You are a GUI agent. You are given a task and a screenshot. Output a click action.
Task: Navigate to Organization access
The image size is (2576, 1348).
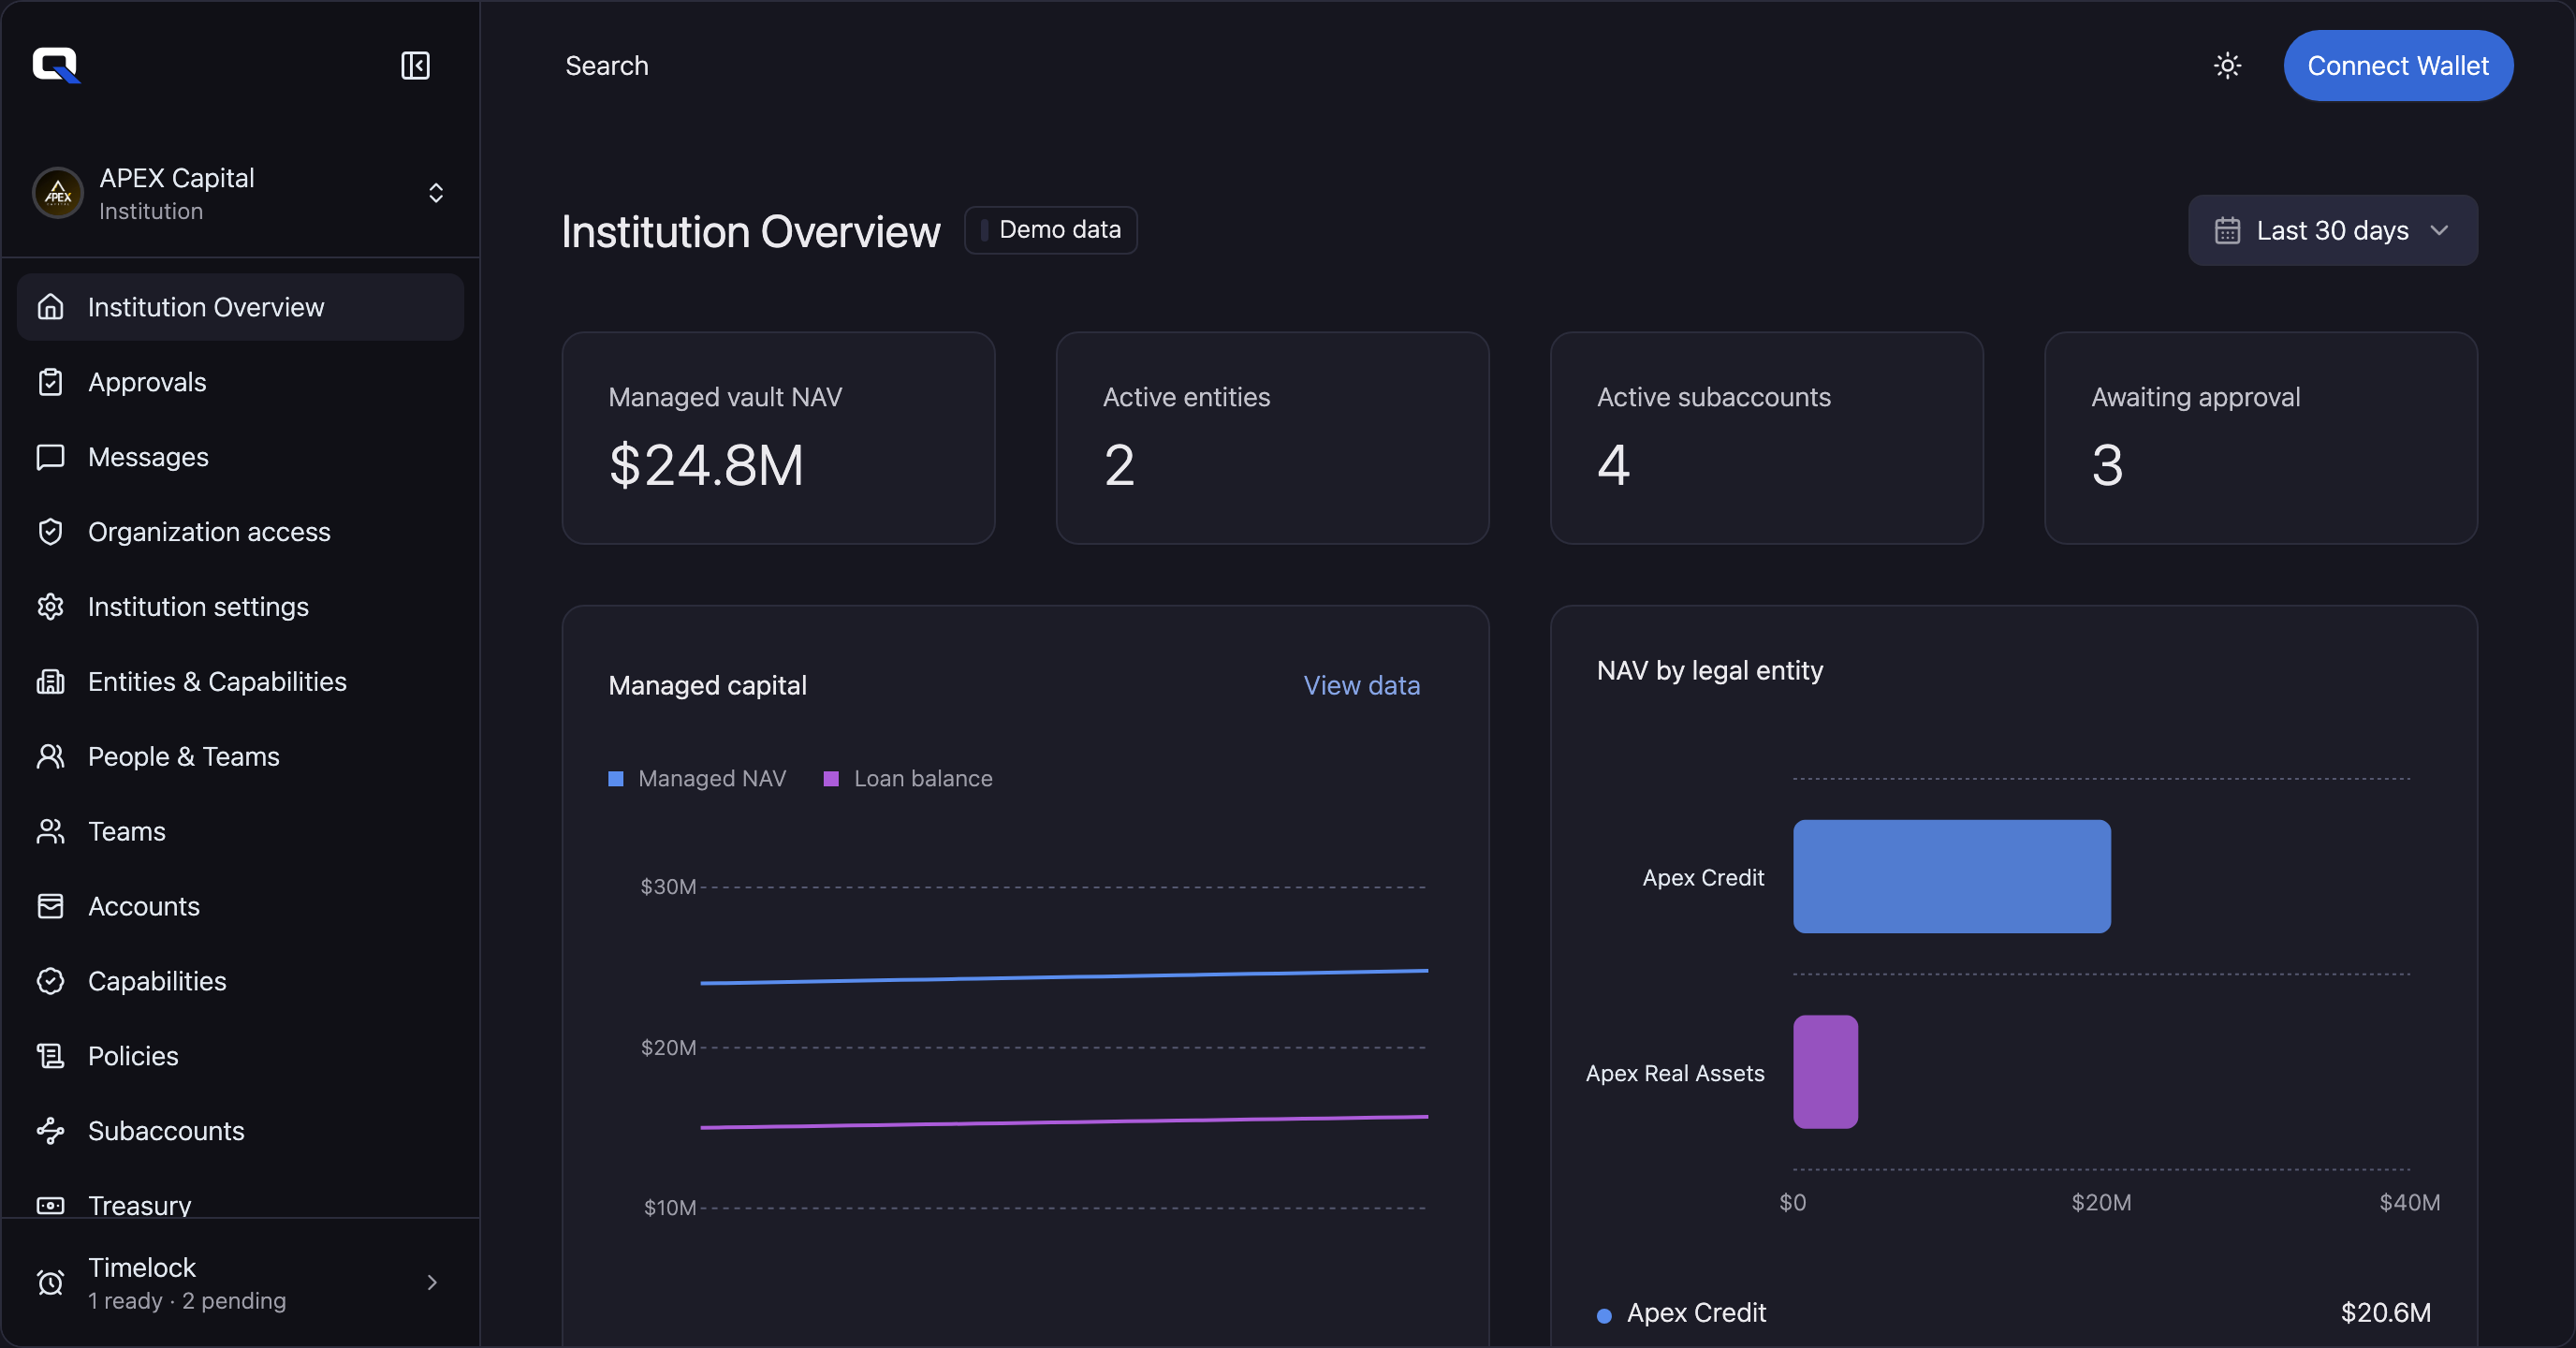240,532
